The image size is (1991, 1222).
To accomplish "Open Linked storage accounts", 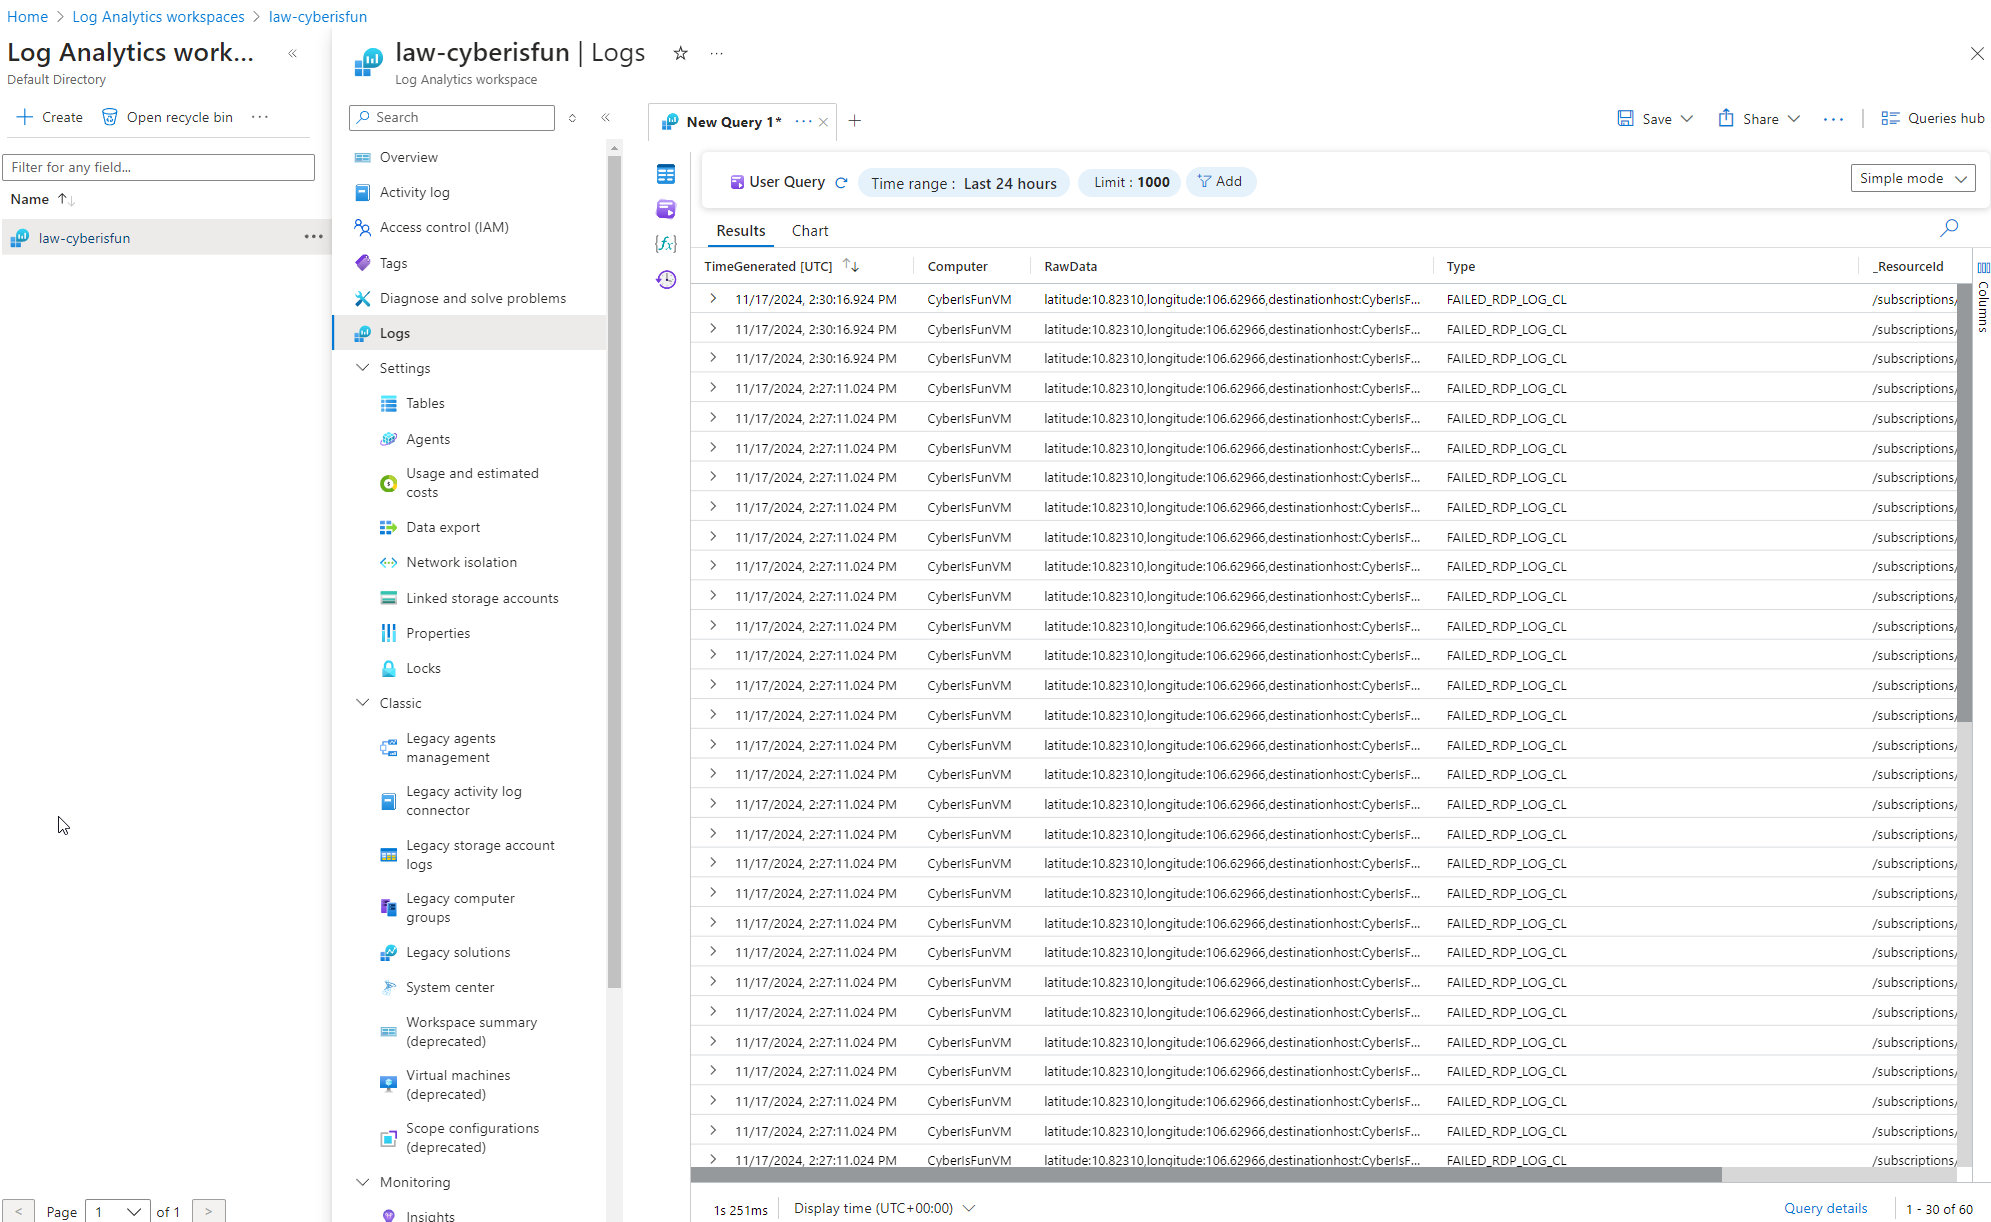I will [x=482, y=598].
